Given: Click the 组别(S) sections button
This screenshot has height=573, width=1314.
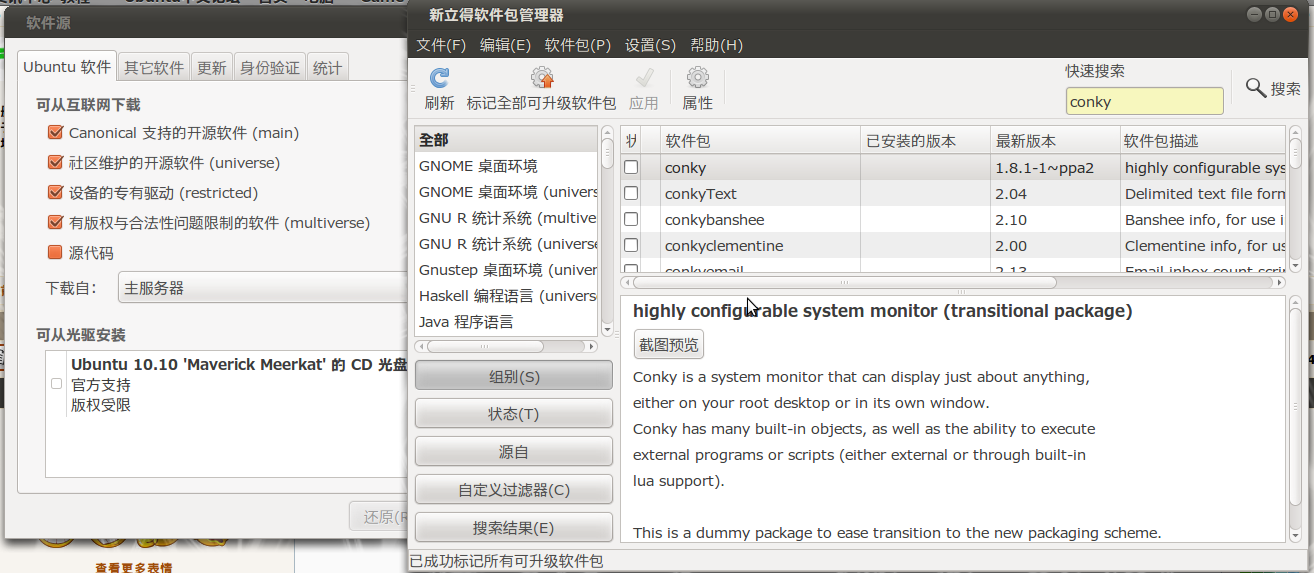Looking at the screenshot, I should (514, 377).
